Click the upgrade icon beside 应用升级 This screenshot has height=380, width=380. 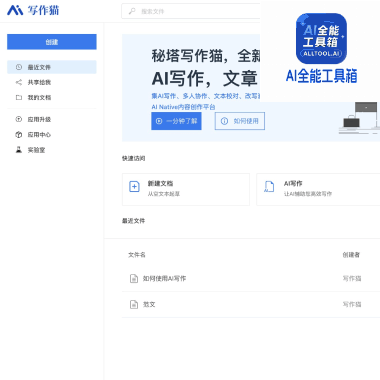point(19,119)
